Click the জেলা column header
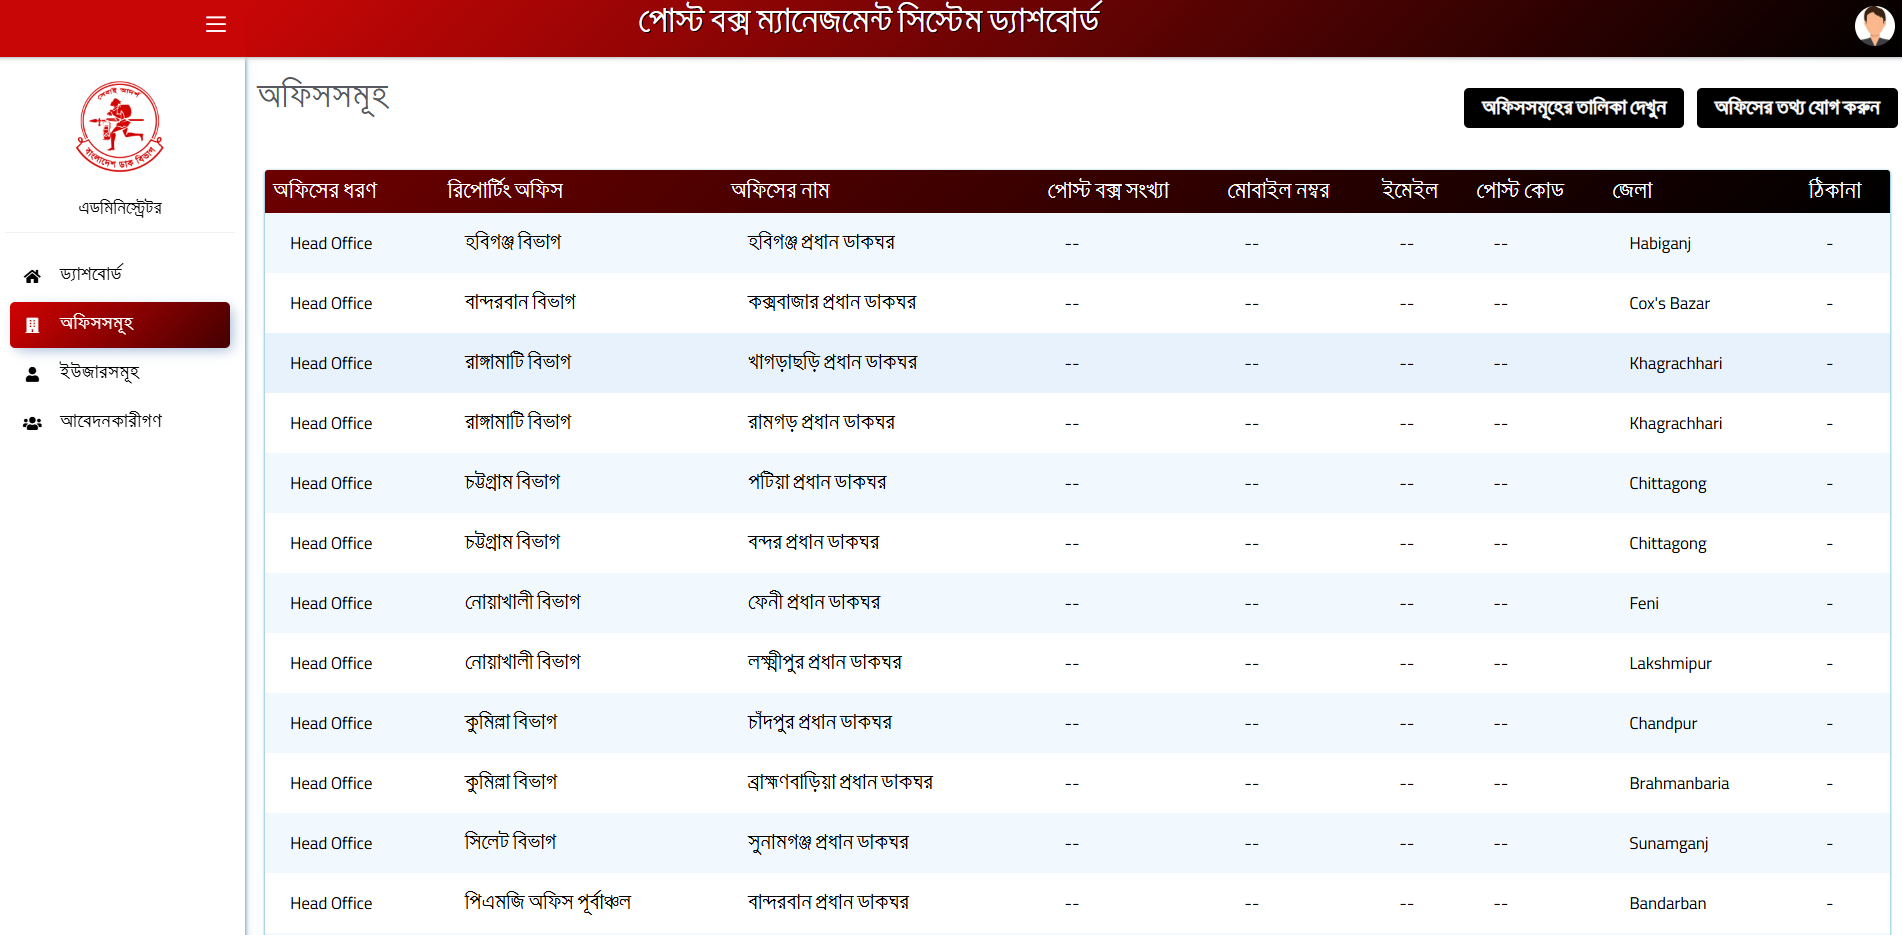The image size is (1902, 935). (x=1632, y=191)
